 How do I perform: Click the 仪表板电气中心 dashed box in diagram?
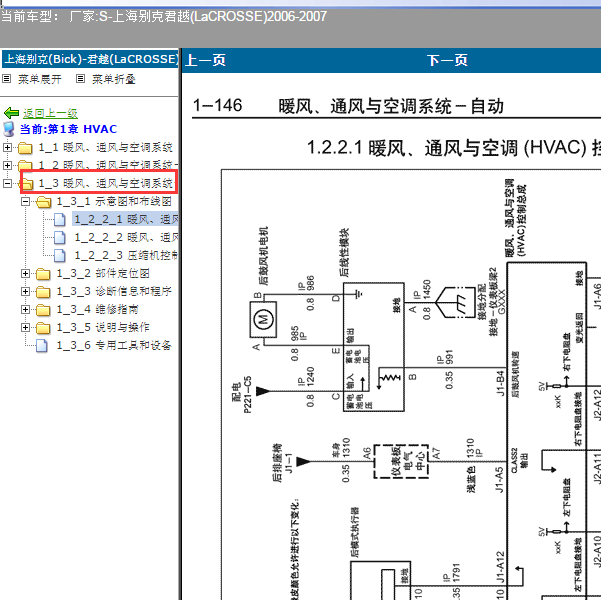(x=401, y=461)
